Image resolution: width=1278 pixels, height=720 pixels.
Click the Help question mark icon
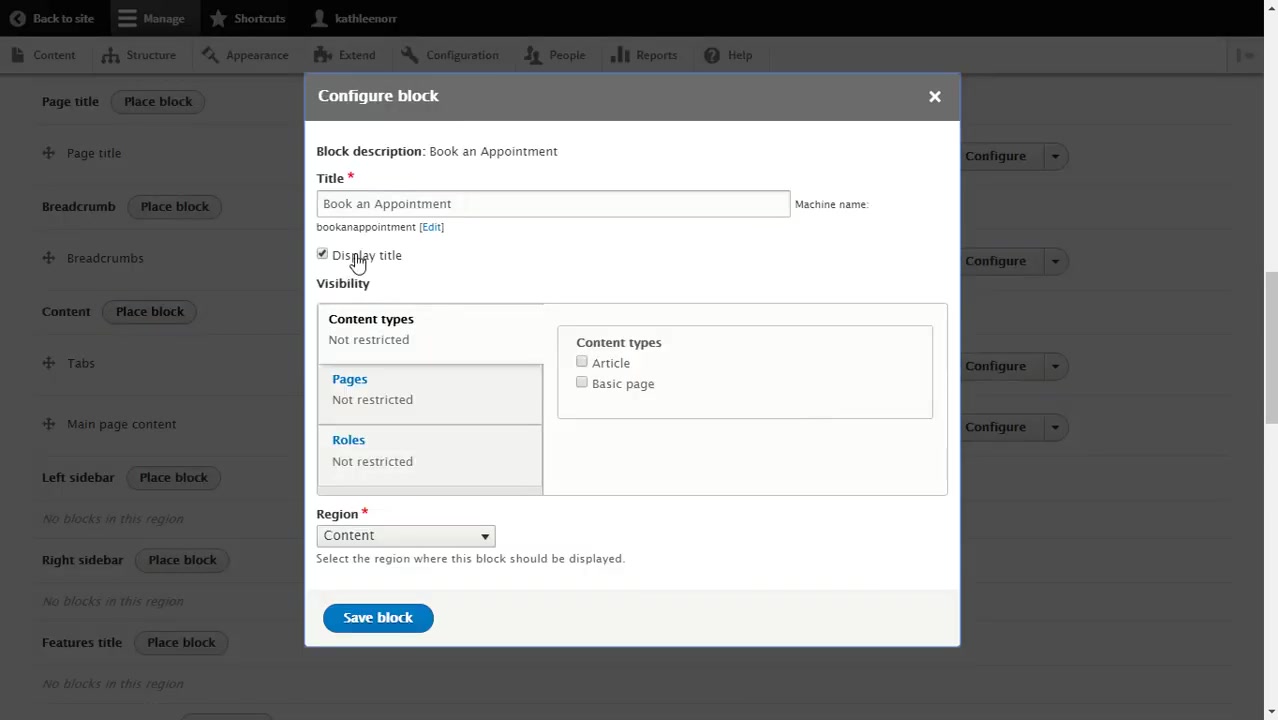coord(711,55)
